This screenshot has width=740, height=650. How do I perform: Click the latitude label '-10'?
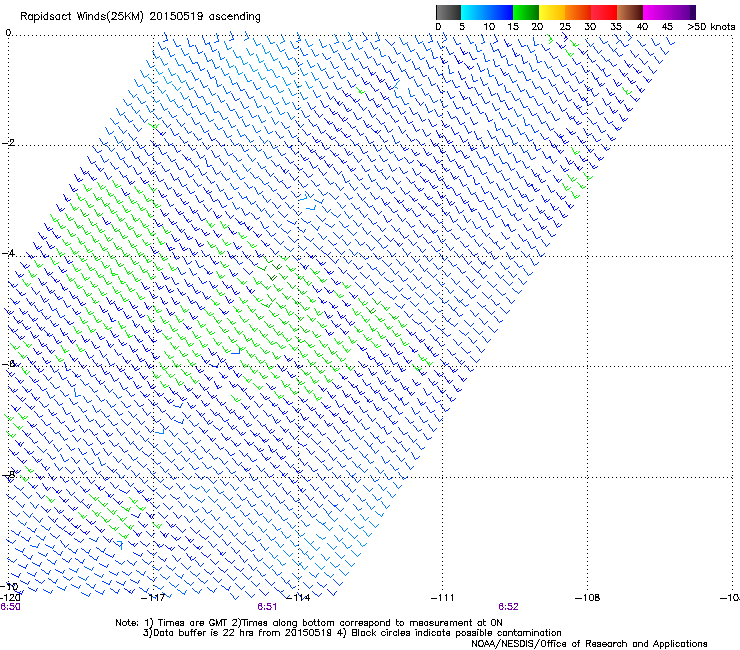pyautogui.click(x=9, y=587)
